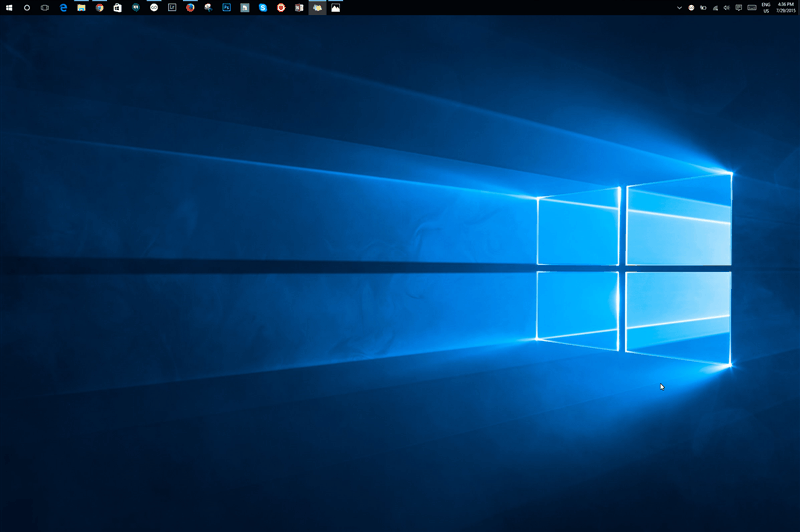Open File Explorer from taskbar

(81, 8)
